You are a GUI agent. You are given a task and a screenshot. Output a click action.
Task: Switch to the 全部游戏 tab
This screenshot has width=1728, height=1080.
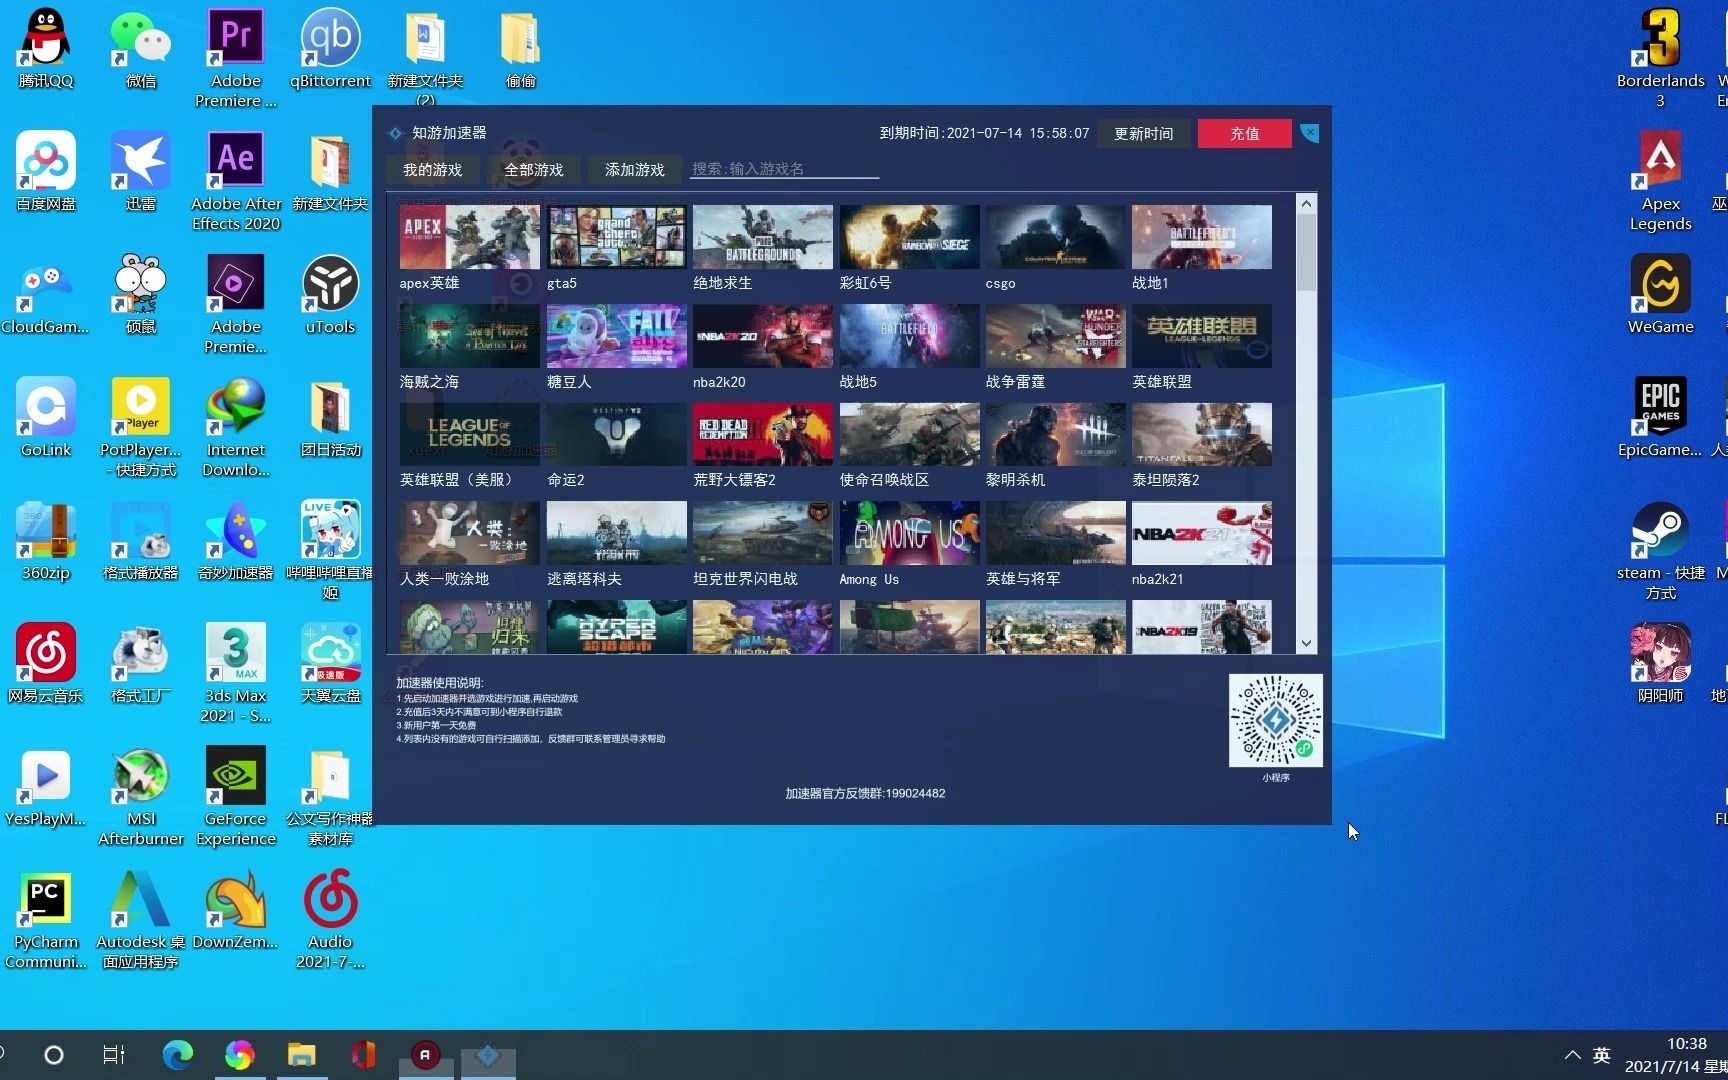point(534,170)
